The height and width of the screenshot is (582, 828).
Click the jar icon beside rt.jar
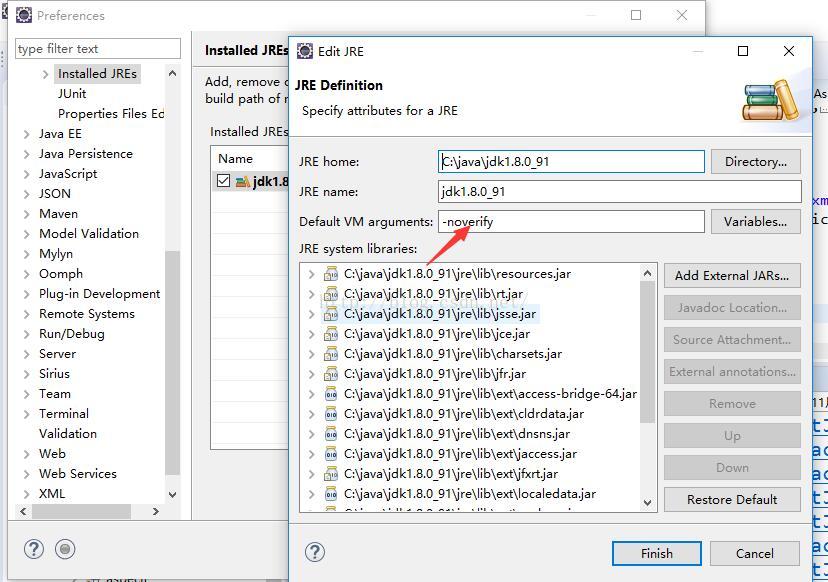[x=331, y=294]
